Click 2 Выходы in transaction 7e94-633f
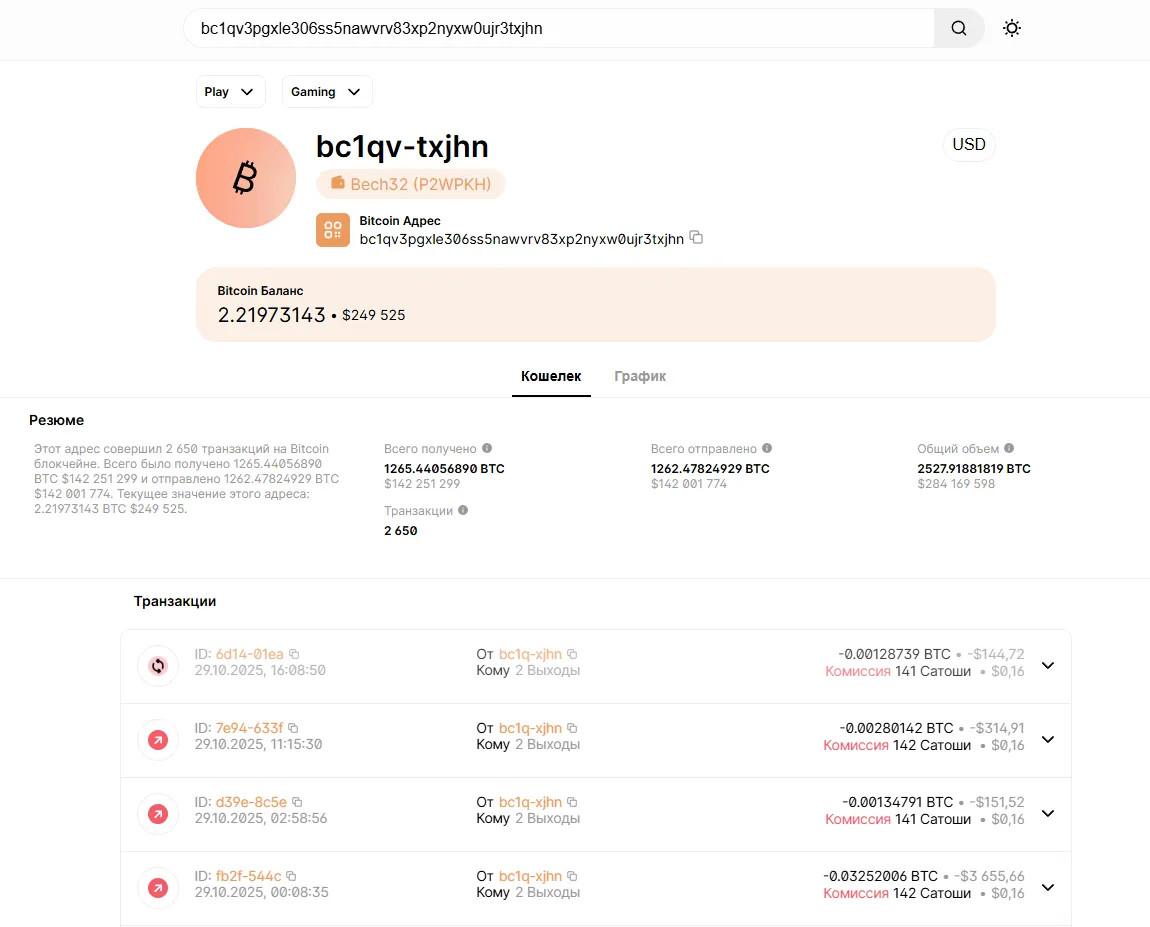This screenshot has width=1150, height=927. [x=547, y=744]
